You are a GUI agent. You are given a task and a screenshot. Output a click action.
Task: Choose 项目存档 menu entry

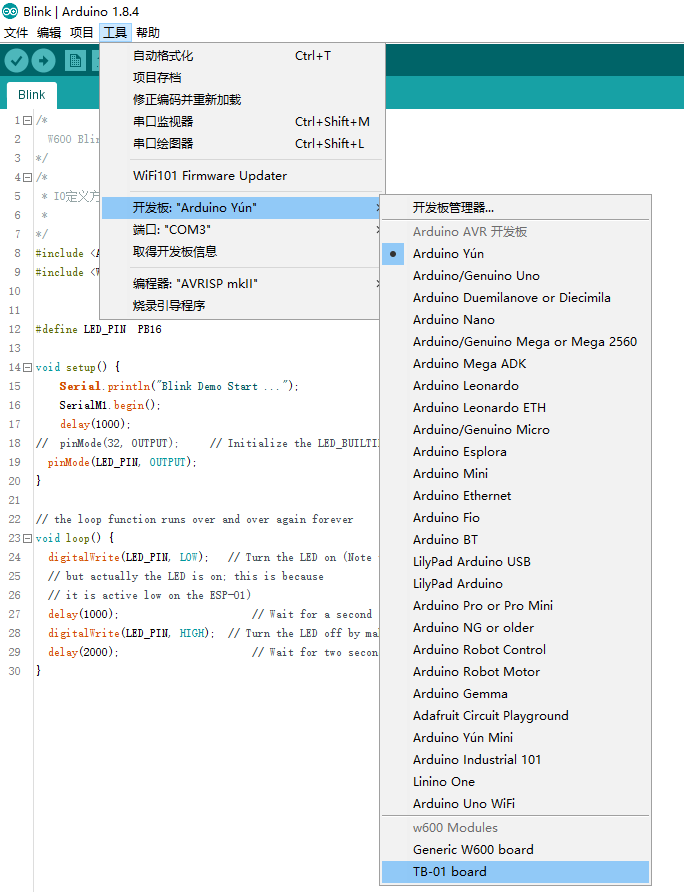[x=242, y=77]
